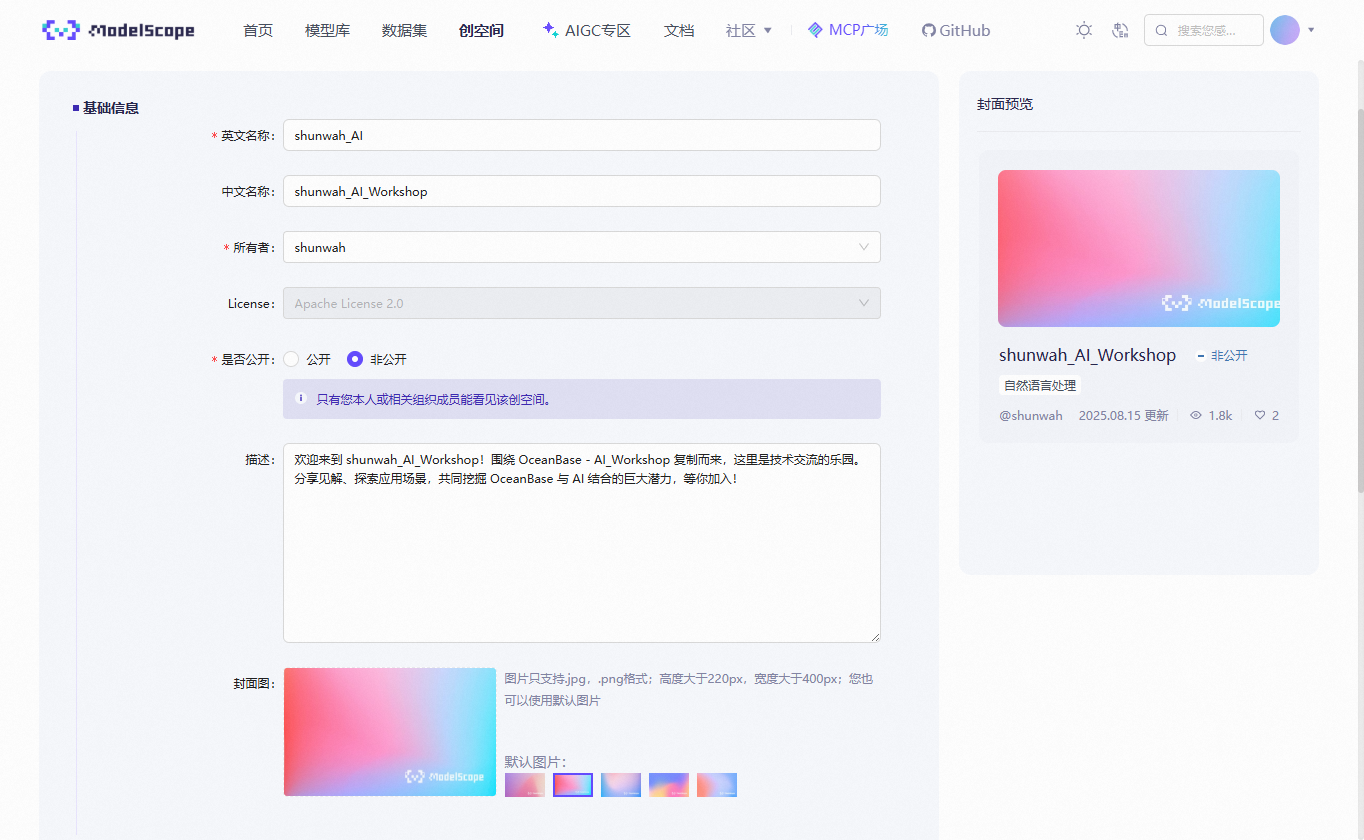This screenshot has width=1364, height=840.
Task: Select the fourth default cover image (blue-orange)
Action: tap(669, 785)
